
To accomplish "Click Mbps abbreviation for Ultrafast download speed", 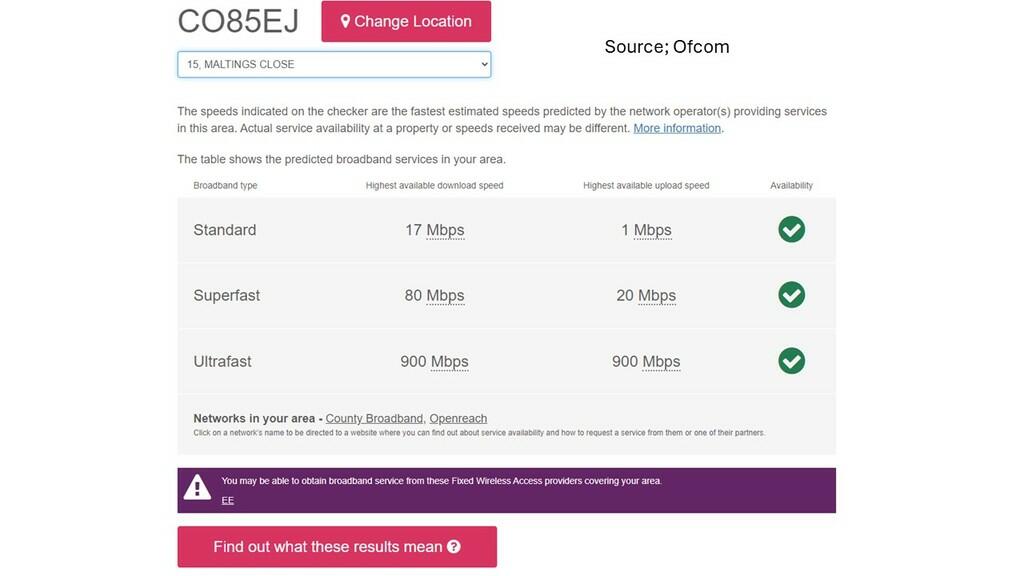I will tap(449, 361).
